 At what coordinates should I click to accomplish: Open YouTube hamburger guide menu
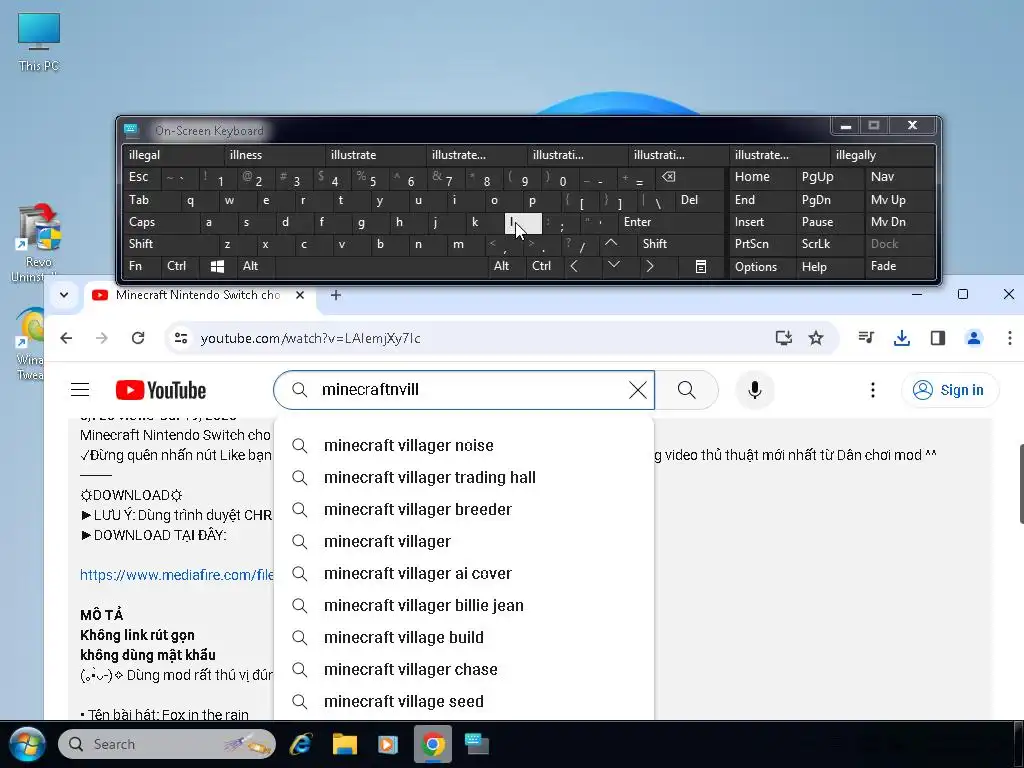(80, 390)
